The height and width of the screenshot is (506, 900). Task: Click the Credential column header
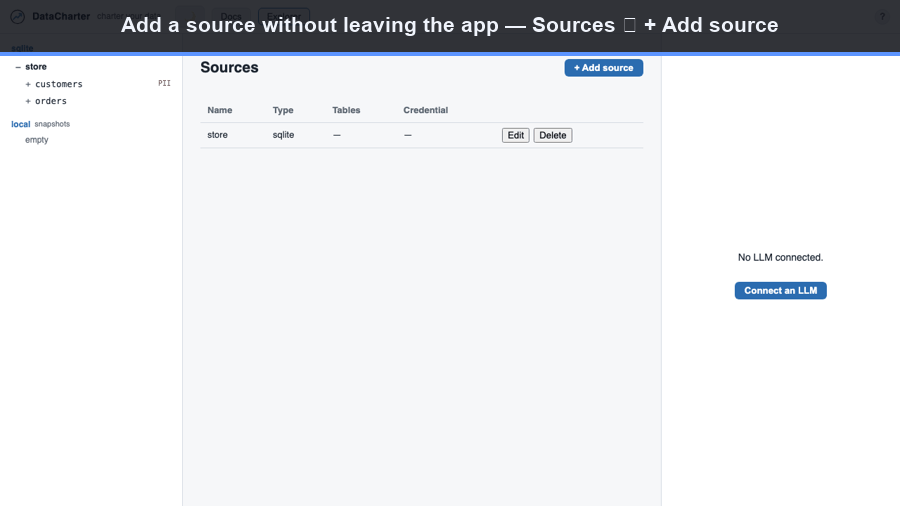[425, 110]
